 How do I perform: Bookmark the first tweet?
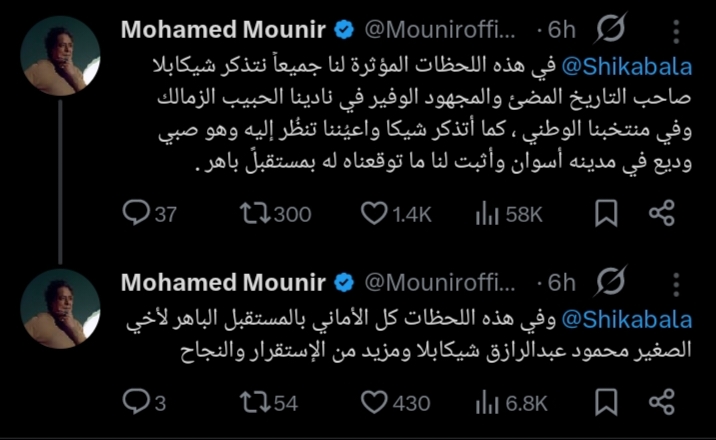point(605,213)
